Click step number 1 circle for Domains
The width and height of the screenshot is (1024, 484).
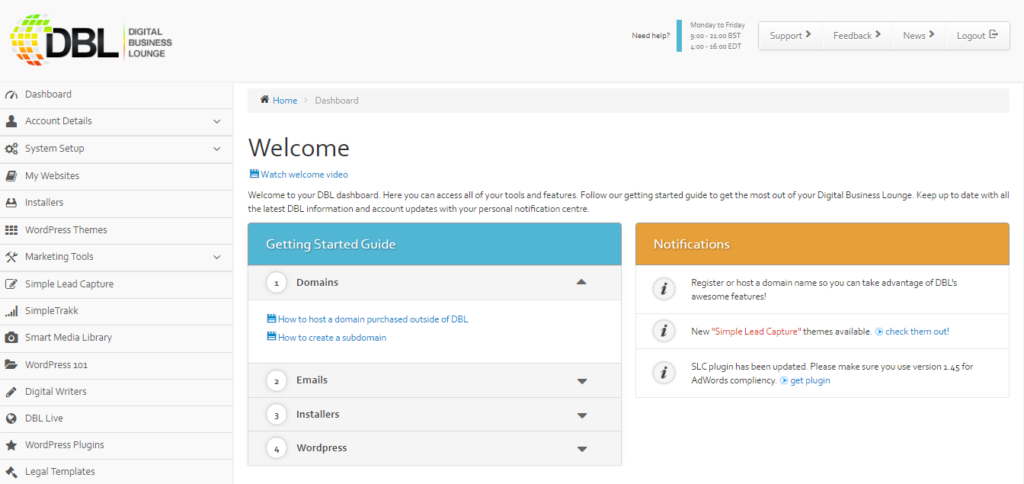(x=277, y=283)
